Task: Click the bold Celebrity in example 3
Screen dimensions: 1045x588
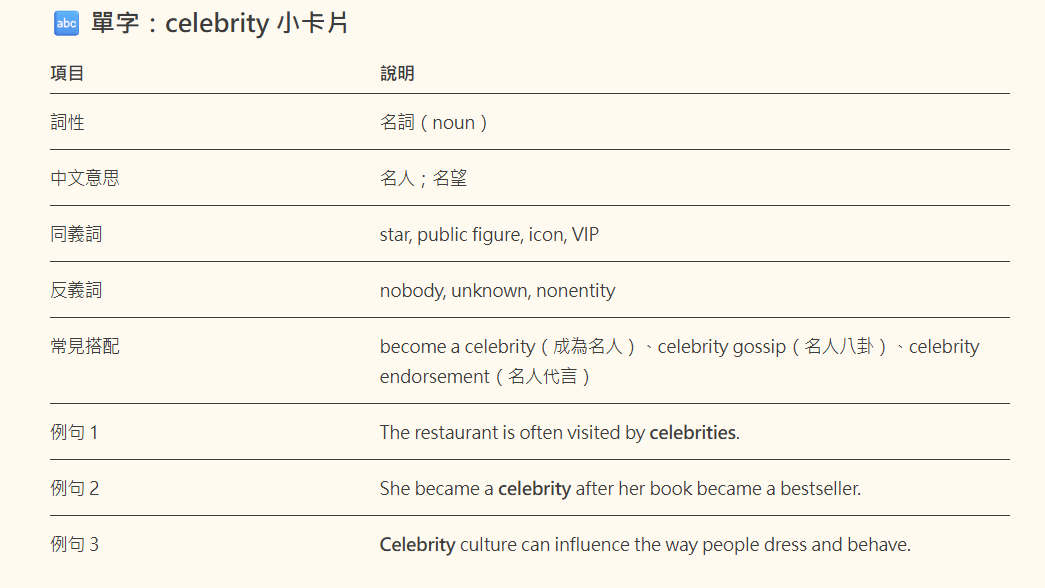Action: pyautogui.click(x=417, y=545)
